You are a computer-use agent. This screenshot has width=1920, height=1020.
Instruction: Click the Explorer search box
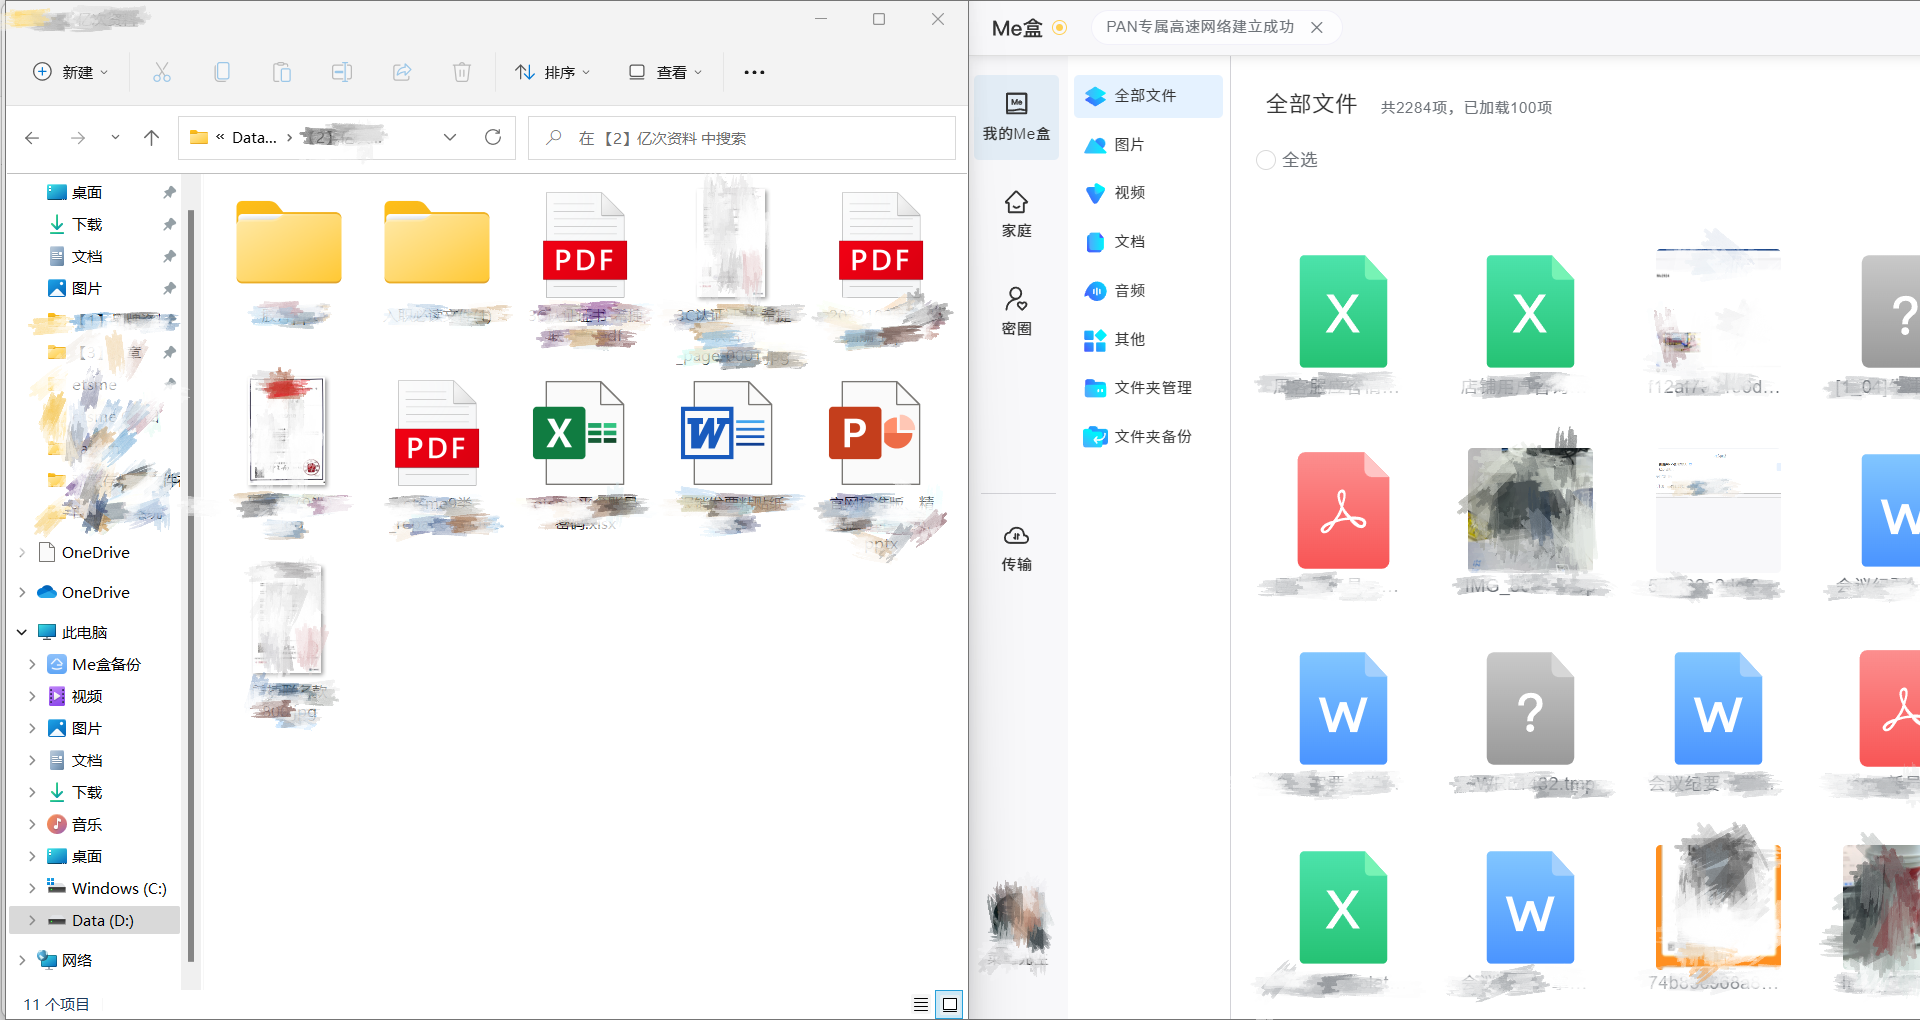coord(741,138)
